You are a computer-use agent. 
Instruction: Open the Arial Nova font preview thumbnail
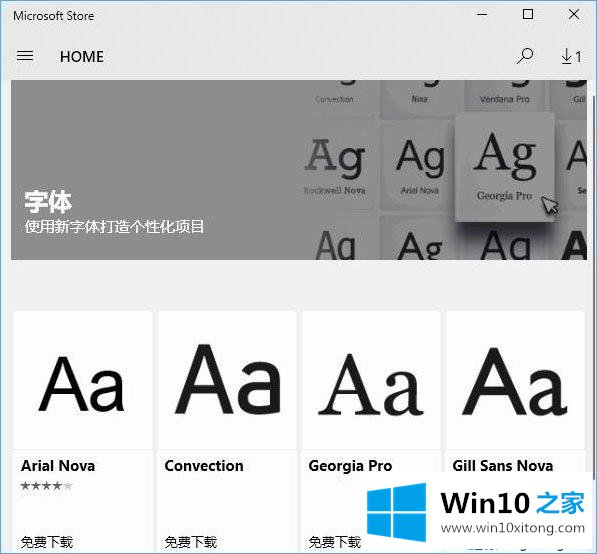click(83, 380)
